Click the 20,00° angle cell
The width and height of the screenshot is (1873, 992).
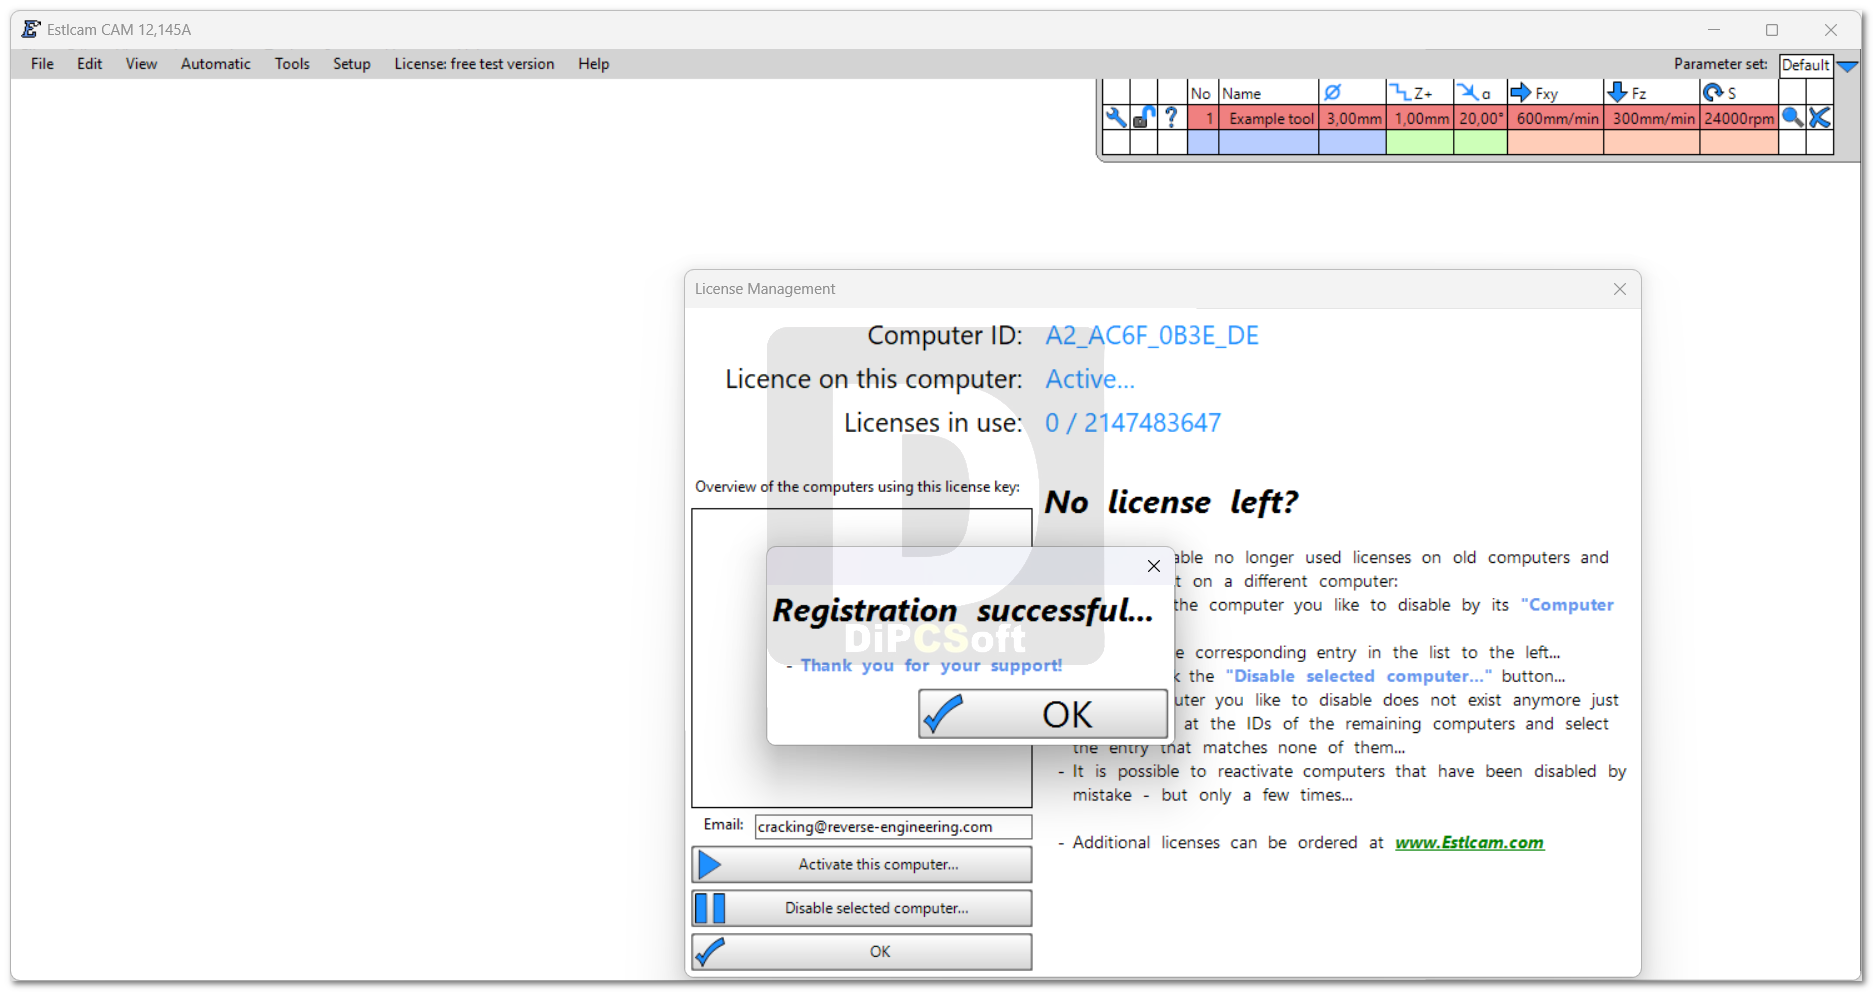click(x=1480, y=118)
